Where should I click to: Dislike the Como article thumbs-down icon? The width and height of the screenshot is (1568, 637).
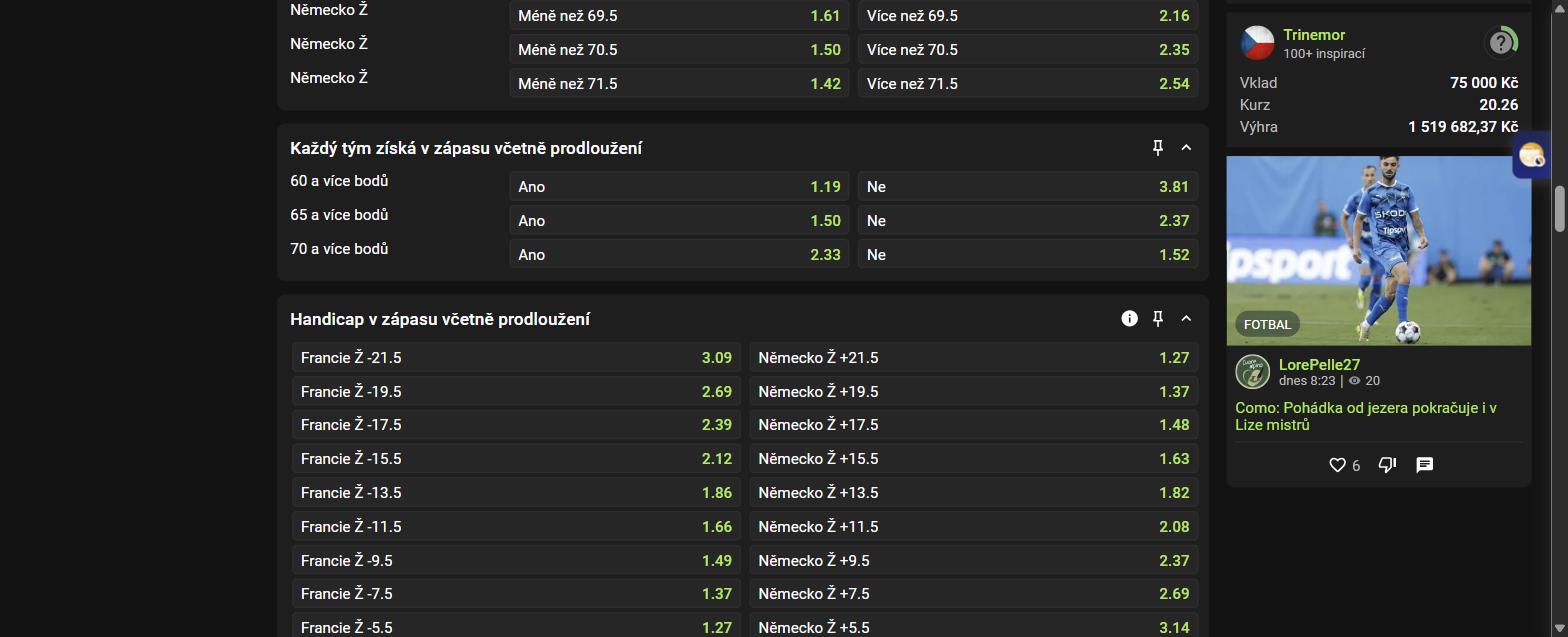coord(1387,465)
